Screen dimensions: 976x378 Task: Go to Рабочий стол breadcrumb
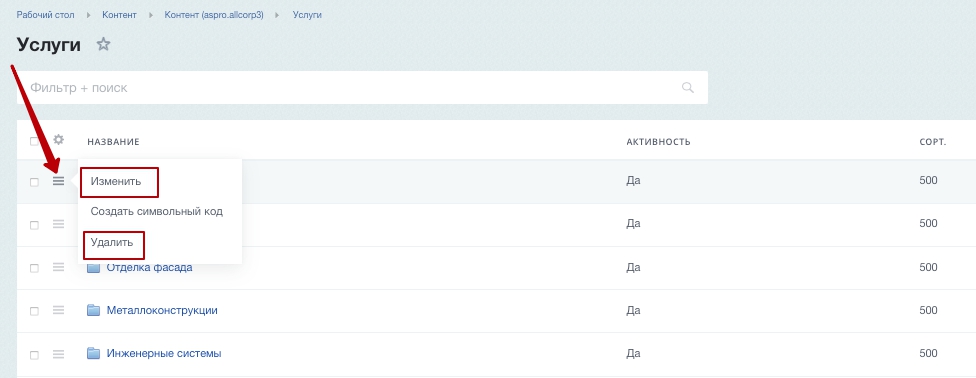[45, 15]
